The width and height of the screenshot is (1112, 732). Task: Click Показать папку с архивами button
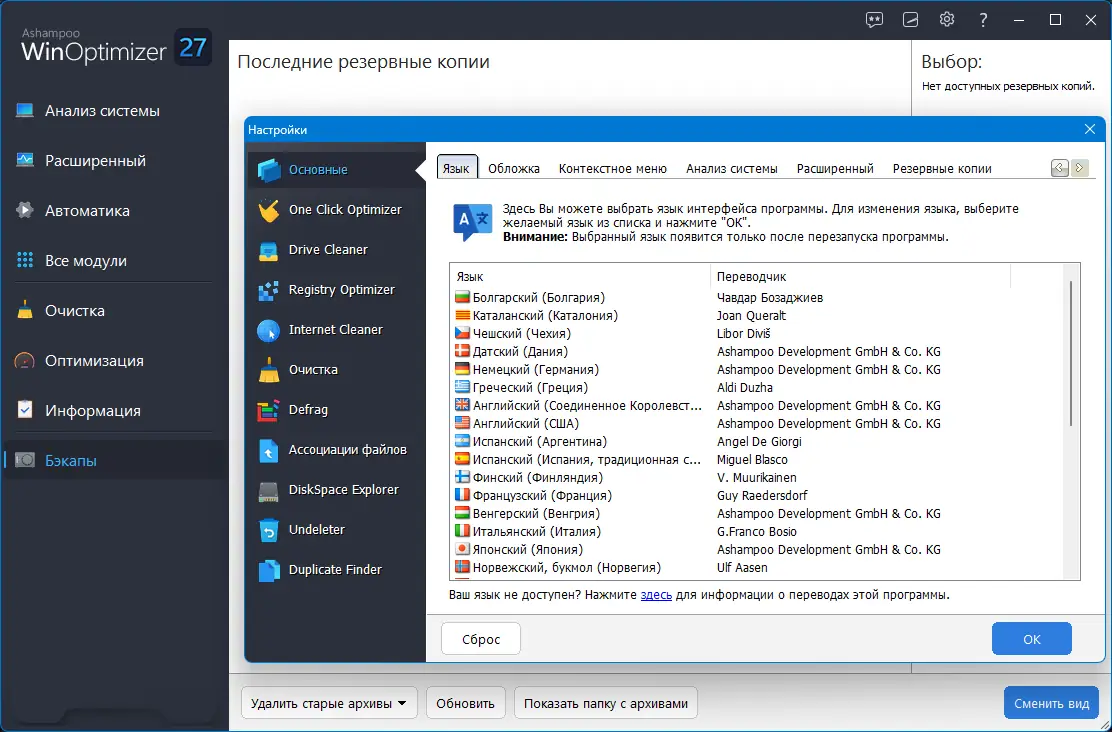pos(606,704)
